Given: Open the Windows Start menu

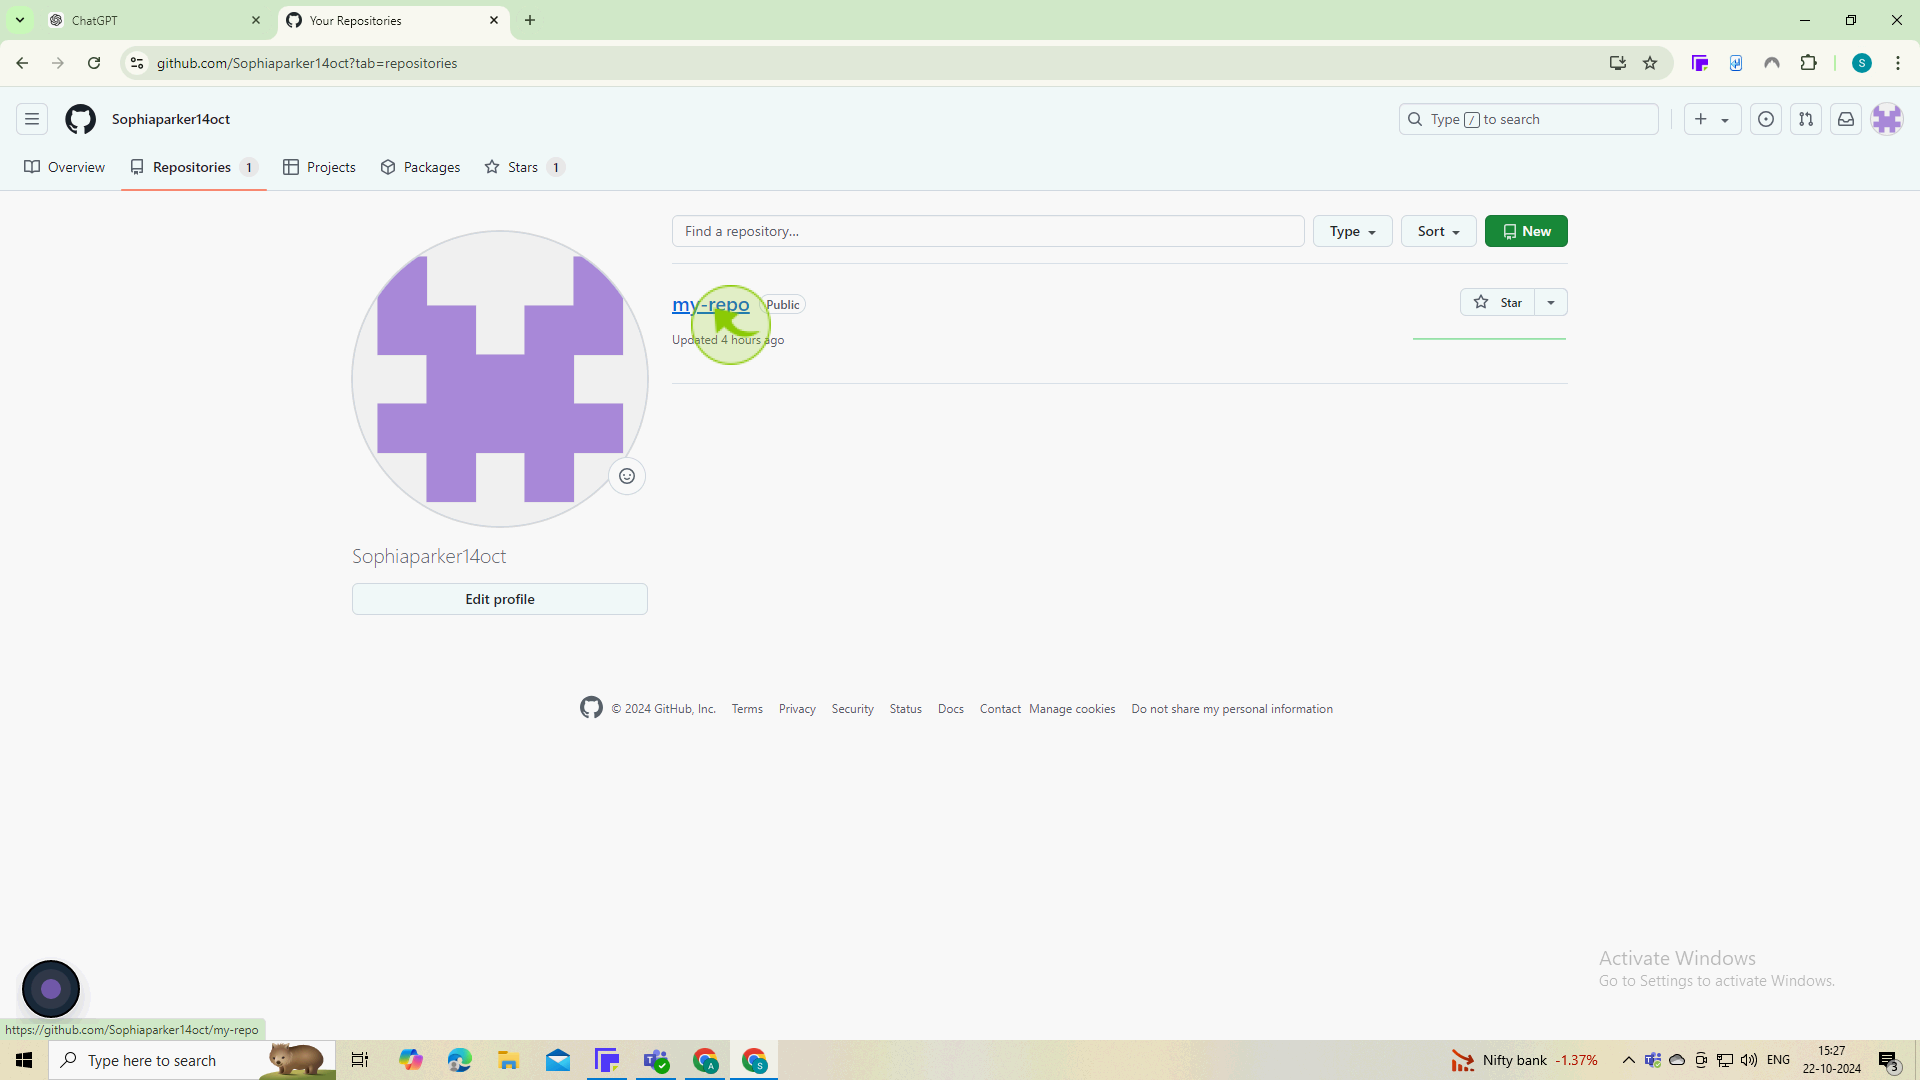Looking at the screenshot, I should [24, 1060].
